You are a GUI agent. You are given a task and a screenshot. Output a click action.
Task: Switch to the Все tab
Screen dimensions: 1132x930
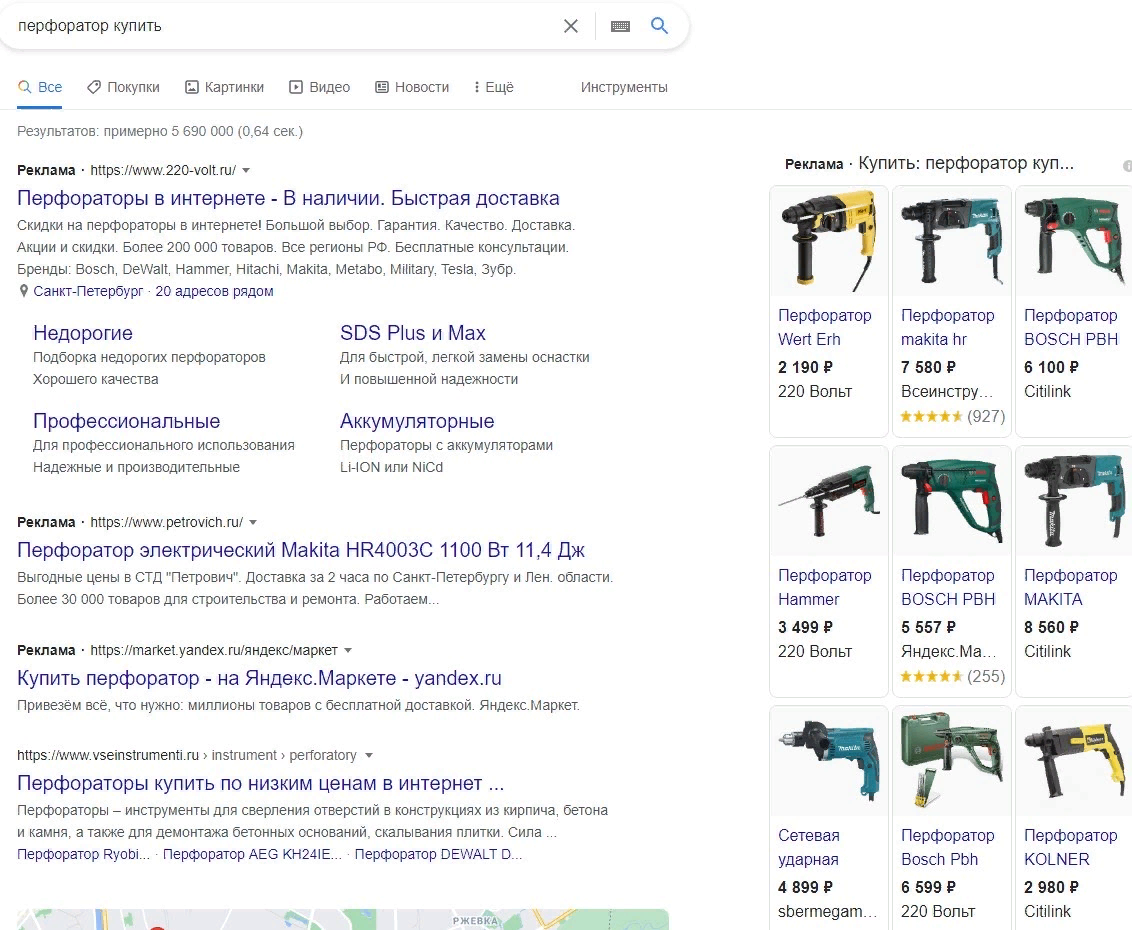point(40,87)
